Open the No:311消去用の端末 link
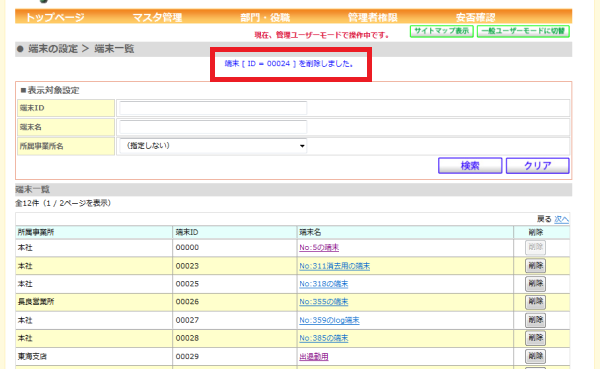Screen dimensions: 600x369 tap(334, 266)
